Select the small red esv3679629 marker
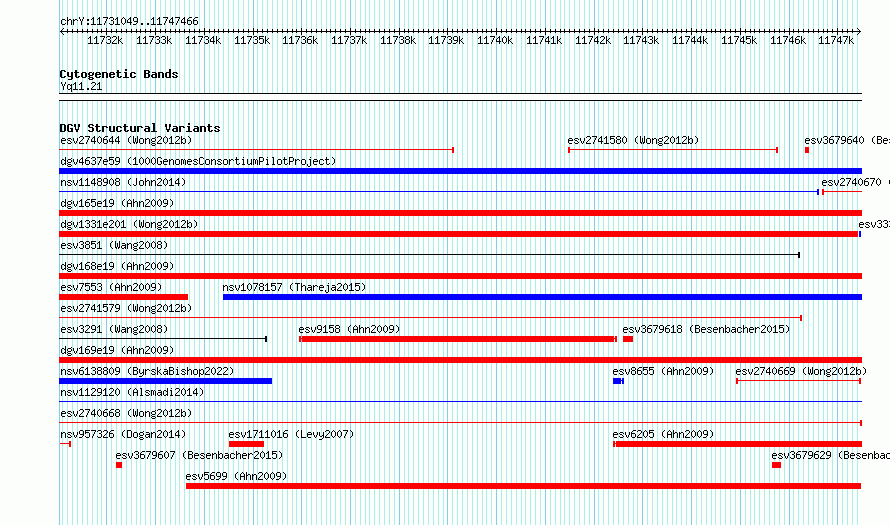This screenshot has width=890, height=525. (x=776, y=465)
